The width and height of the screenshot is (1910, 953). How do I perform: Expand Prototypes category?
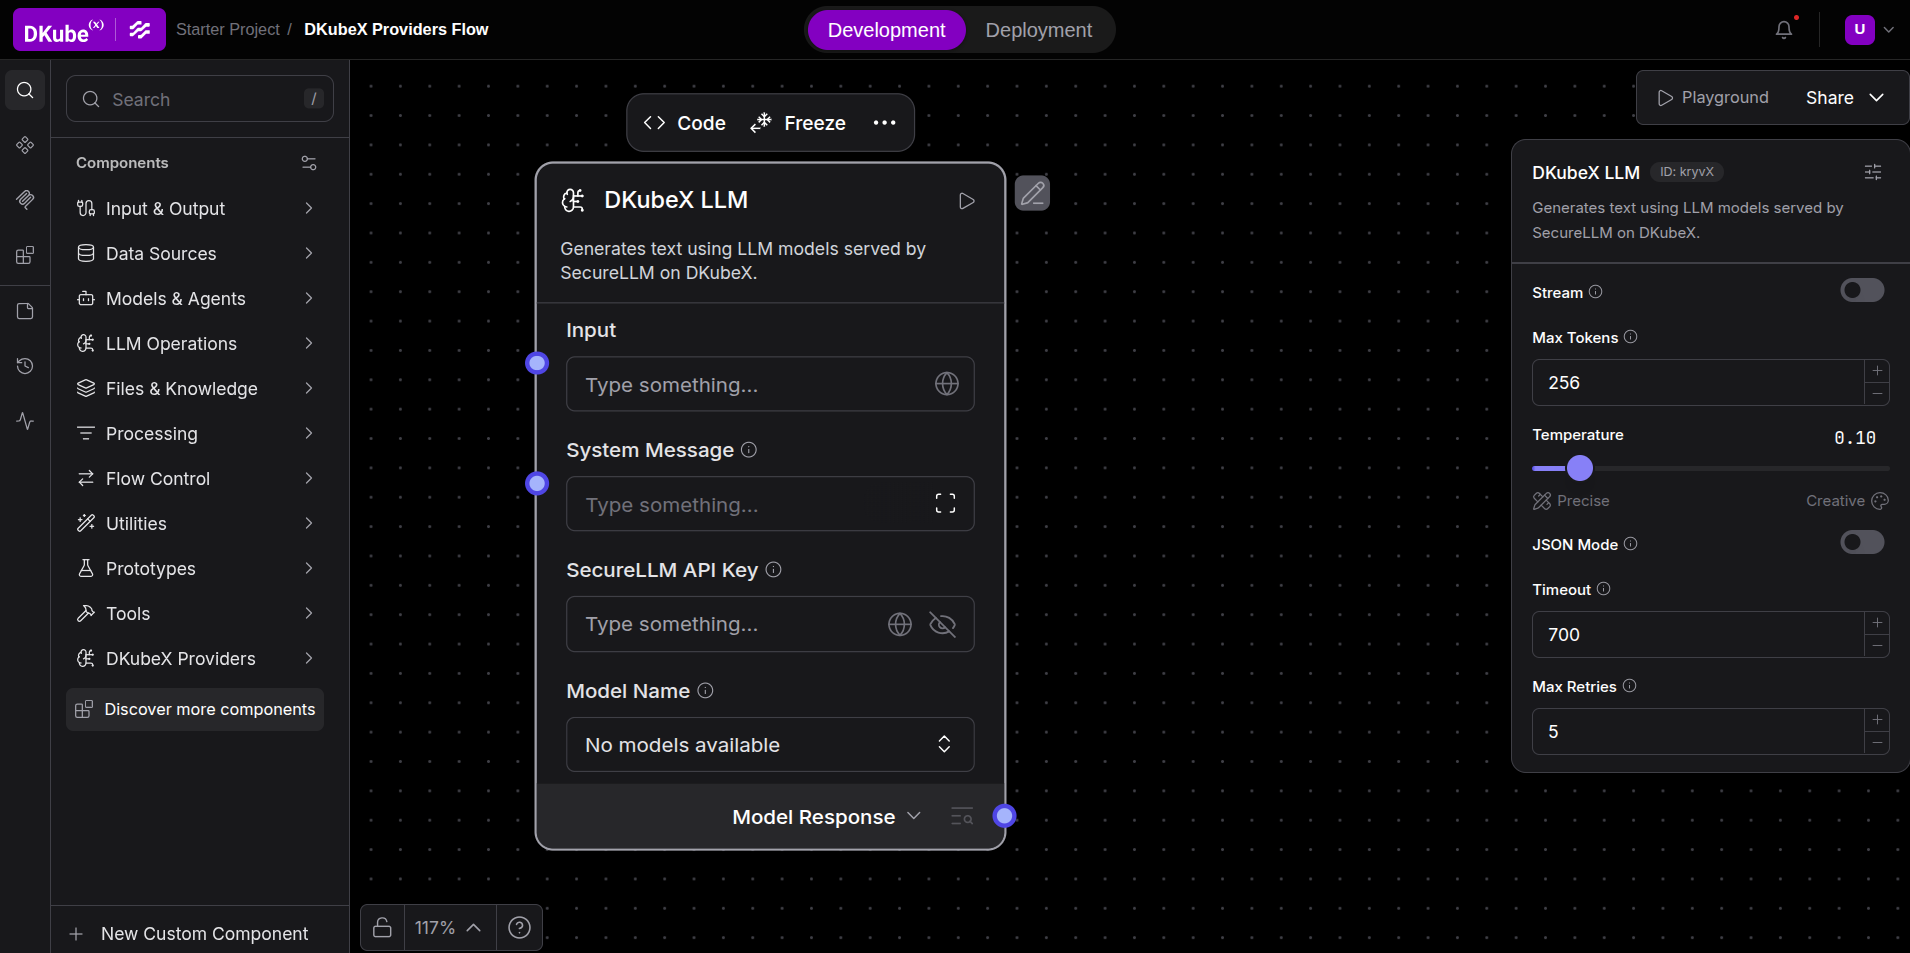click(196, 568)
